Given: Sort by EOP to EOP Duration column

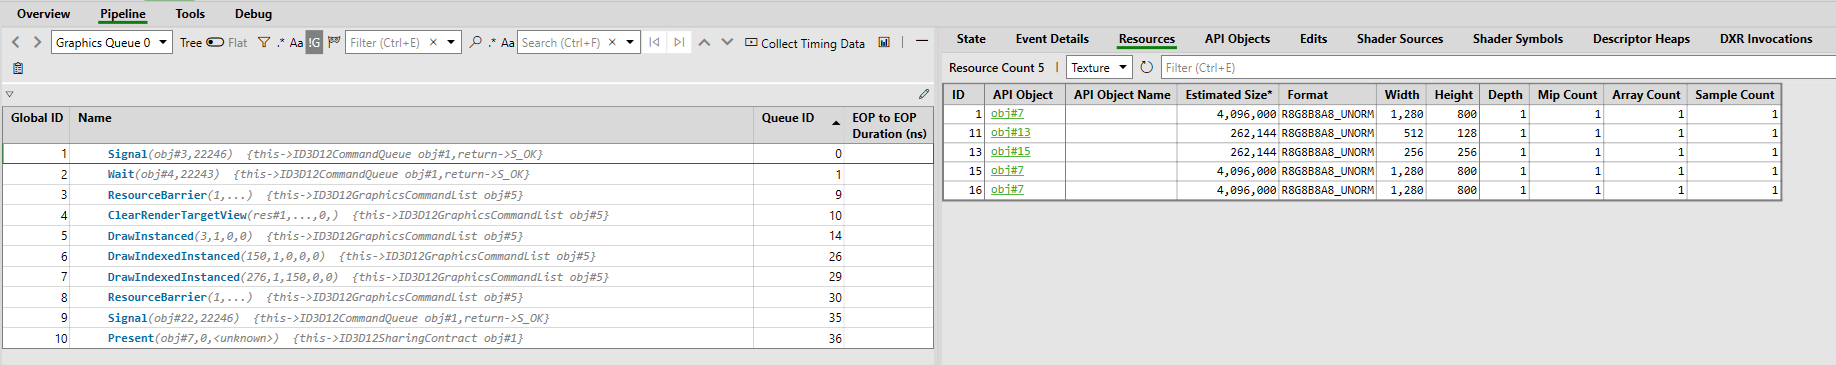Looking at the screenshot, I should point(889,125).
